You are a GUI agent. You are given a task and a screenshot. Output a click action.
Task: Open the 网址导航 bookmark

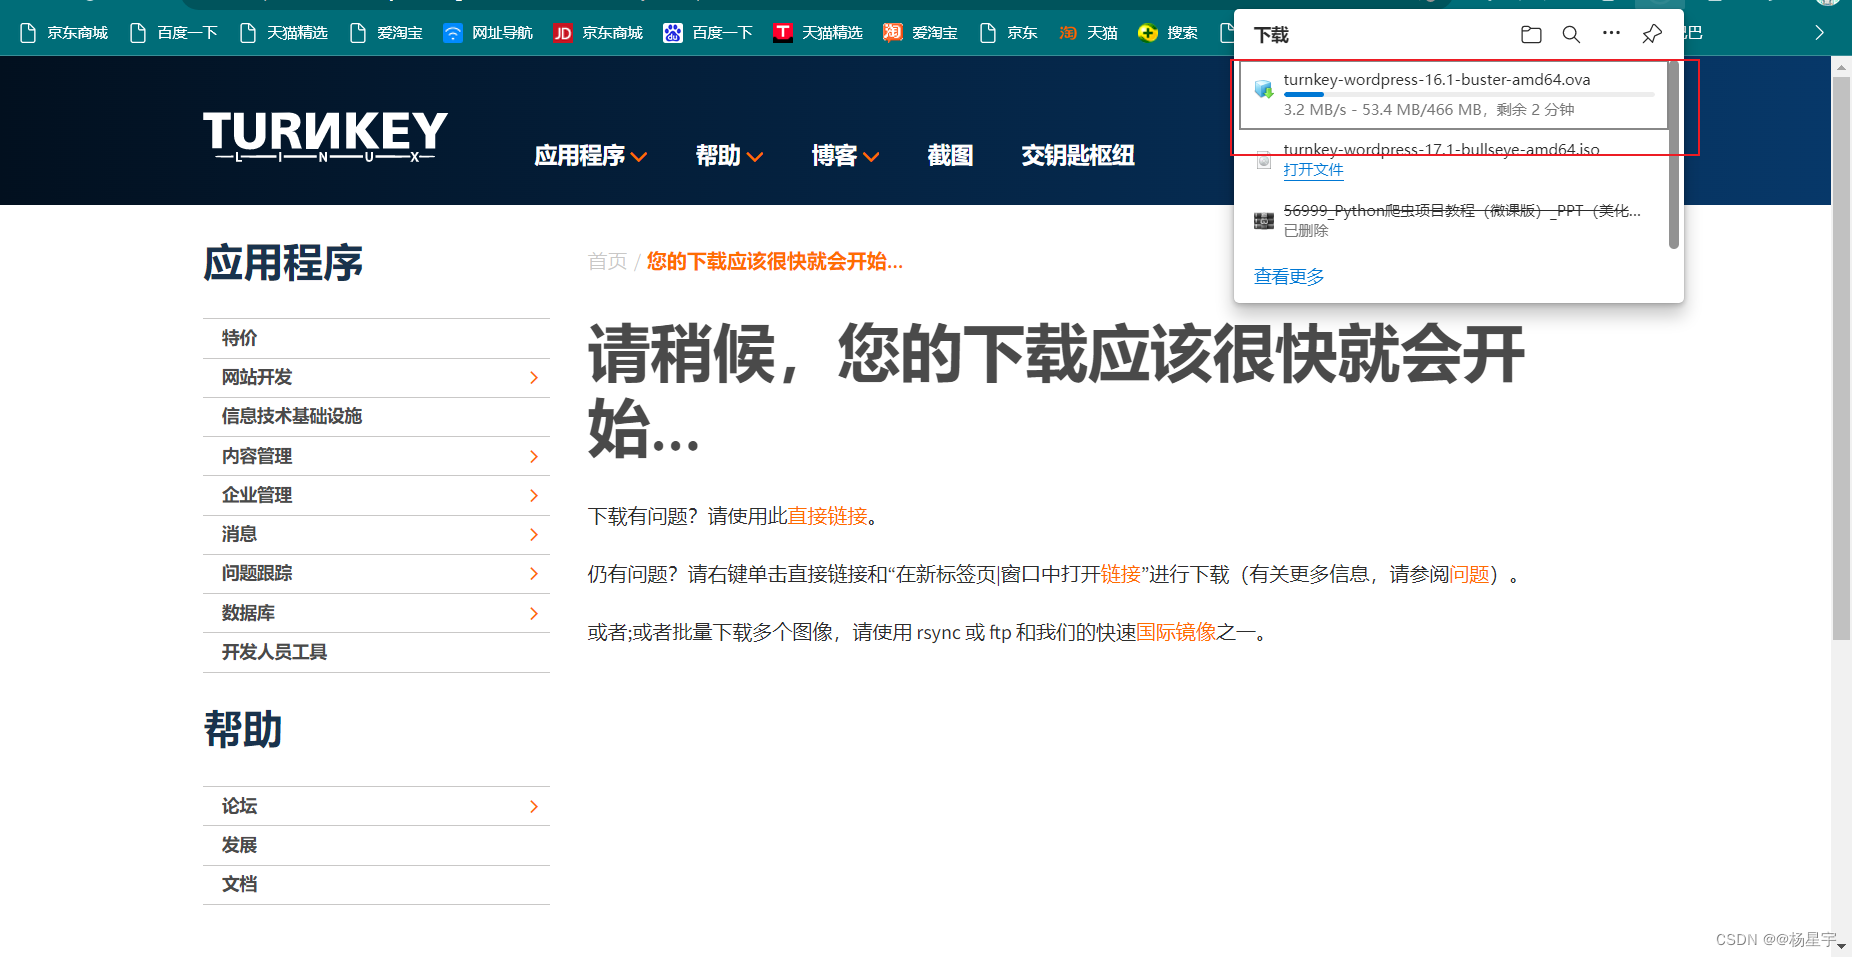pos(488,33)
